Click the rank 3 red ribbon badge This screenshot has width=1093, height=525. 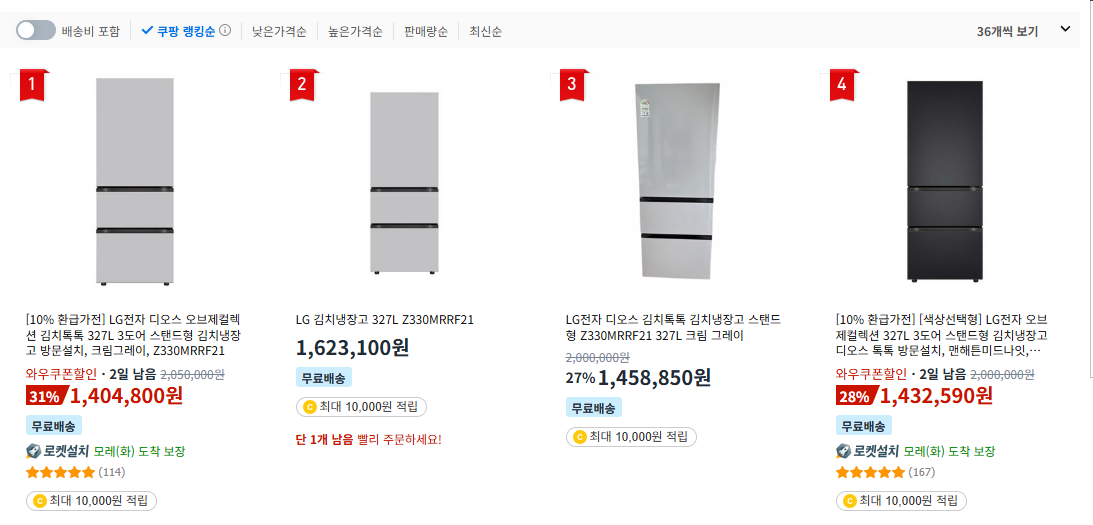click(x=572, y=84)
